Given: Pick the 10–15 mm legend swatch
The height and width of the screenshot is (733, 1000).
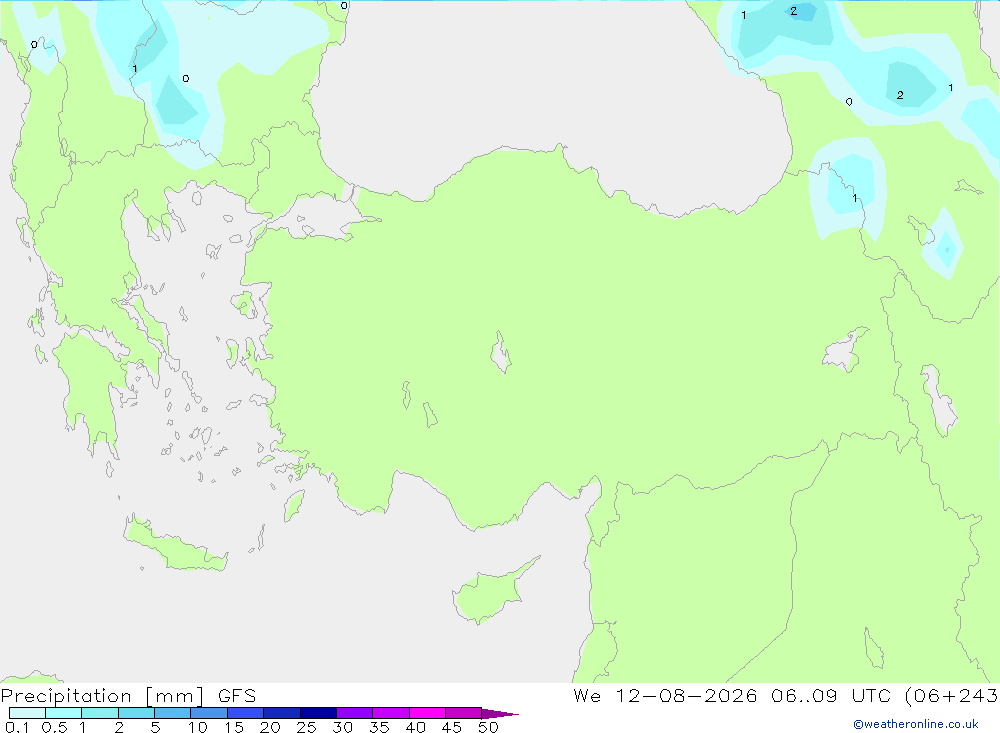Looking at the screenshot, I should pyautogui.click(x=209, y=713).
